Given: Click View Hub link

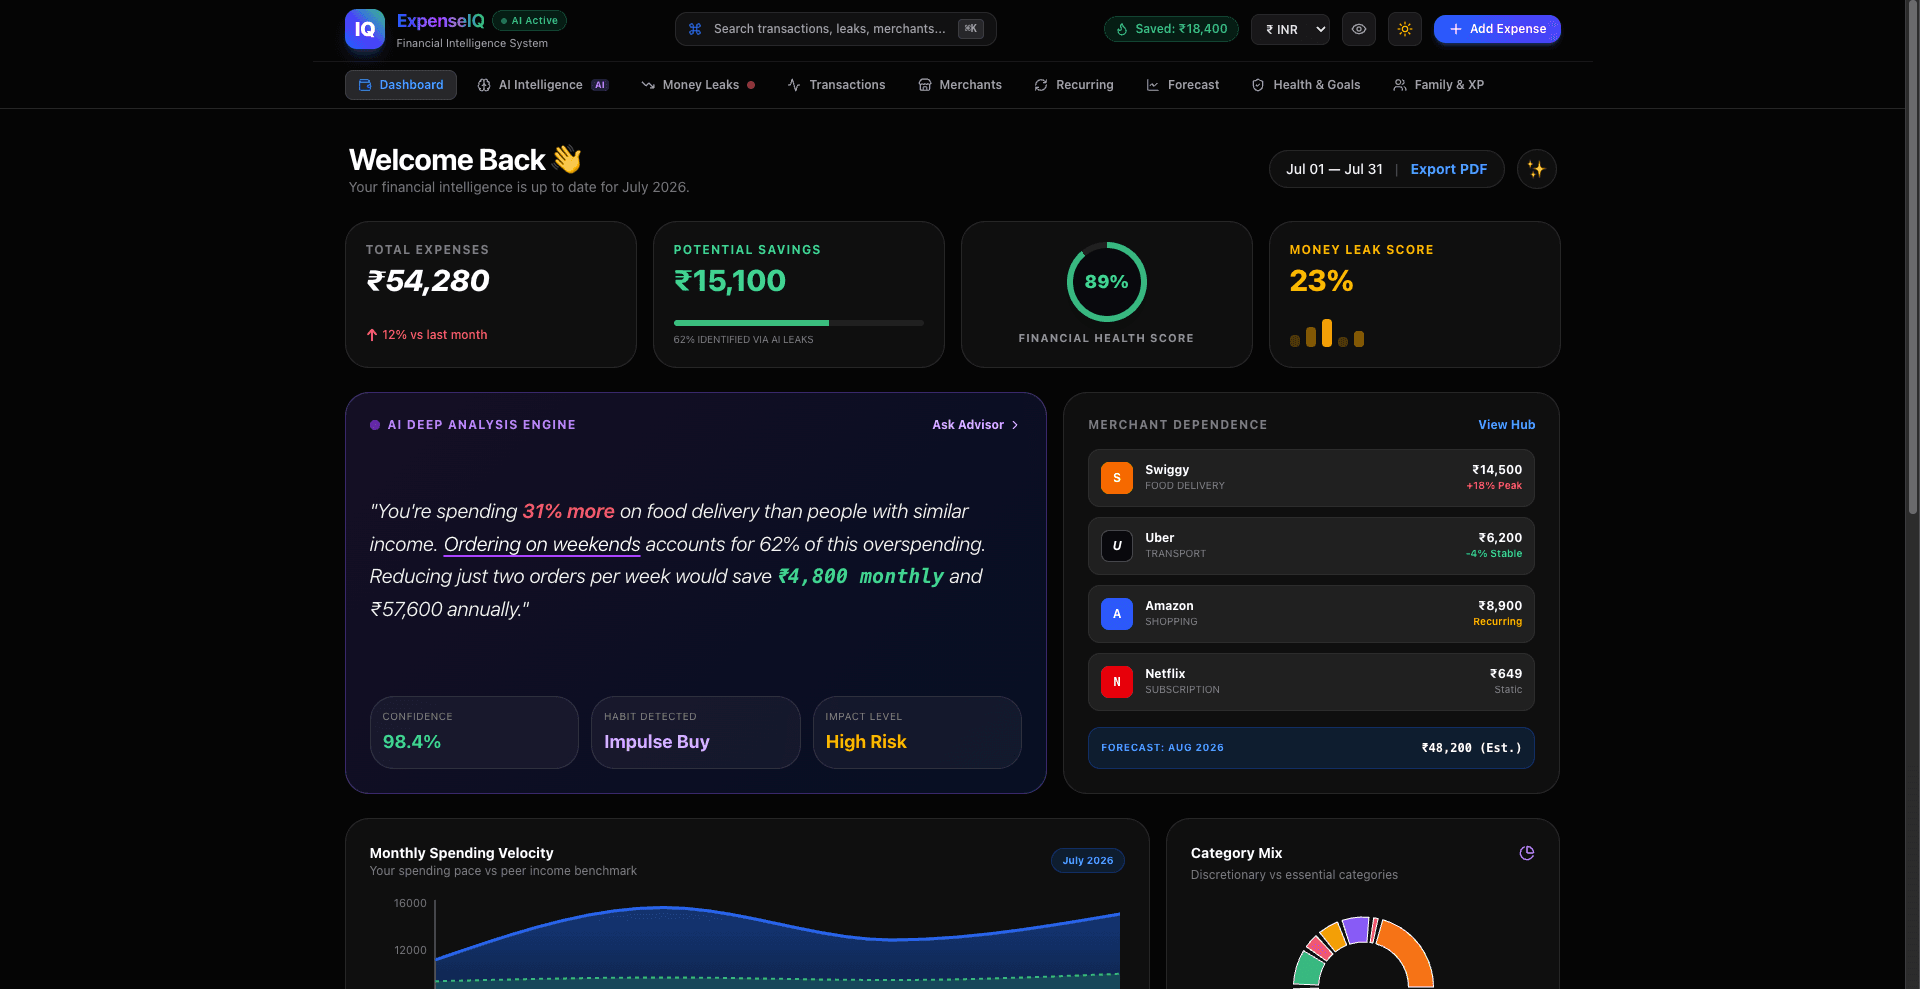Looking at the screenshot, I should (x=1506, y=425).
